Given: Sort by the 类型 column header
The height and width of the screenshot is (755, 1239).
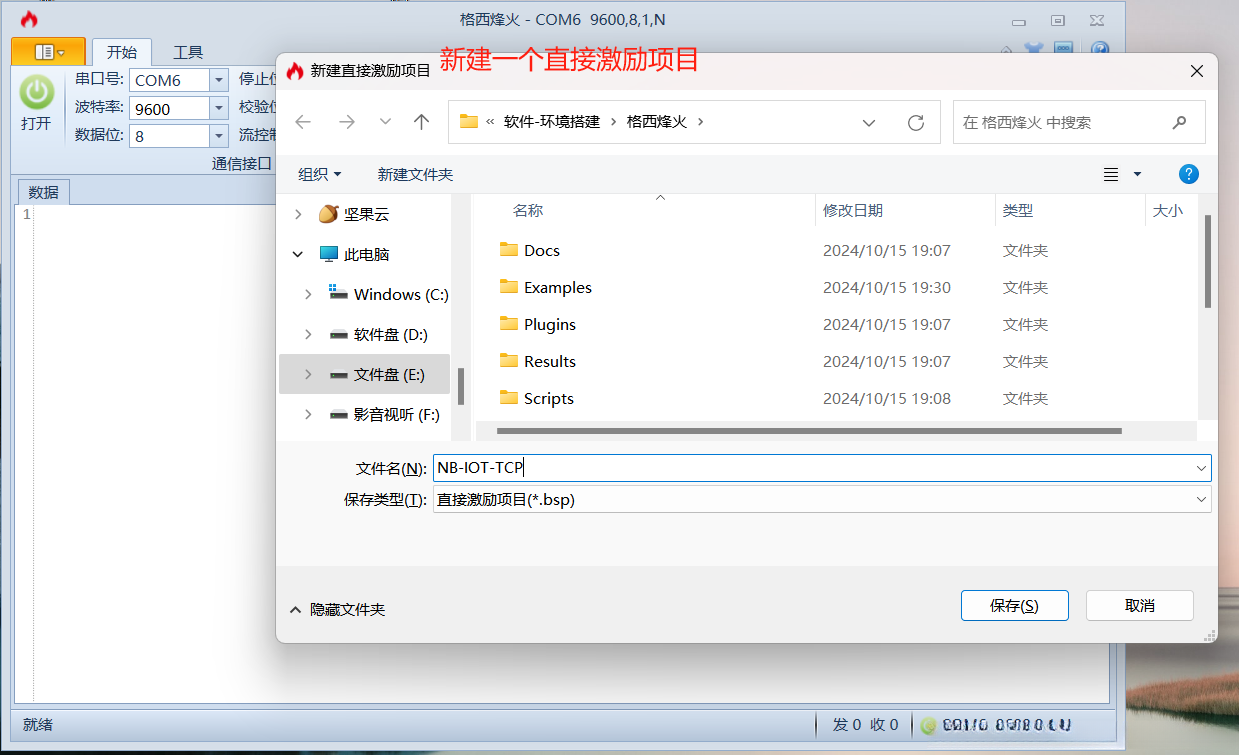Looking at the screenshot, I should click(1018, 210).
